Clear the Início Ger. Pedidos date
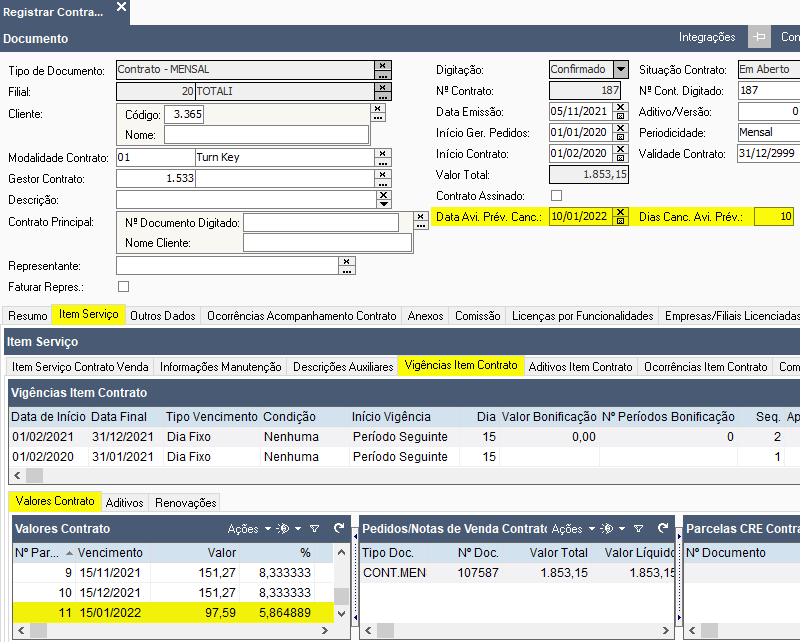Image resolution: width=800 pixels, height=642 pixels. (620, 128)
